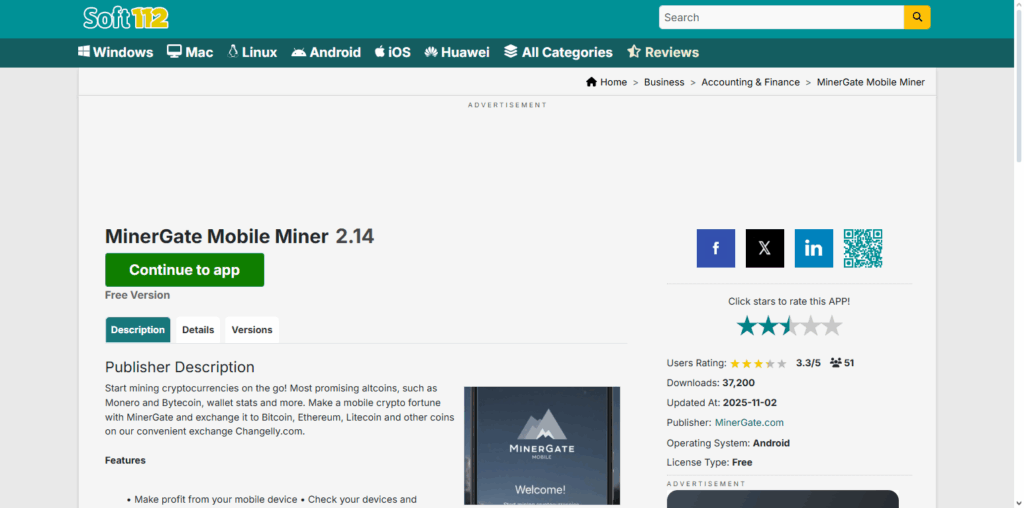Click MinerGate Mobile Miner in the breadcrumb

(x=871, y=82)
